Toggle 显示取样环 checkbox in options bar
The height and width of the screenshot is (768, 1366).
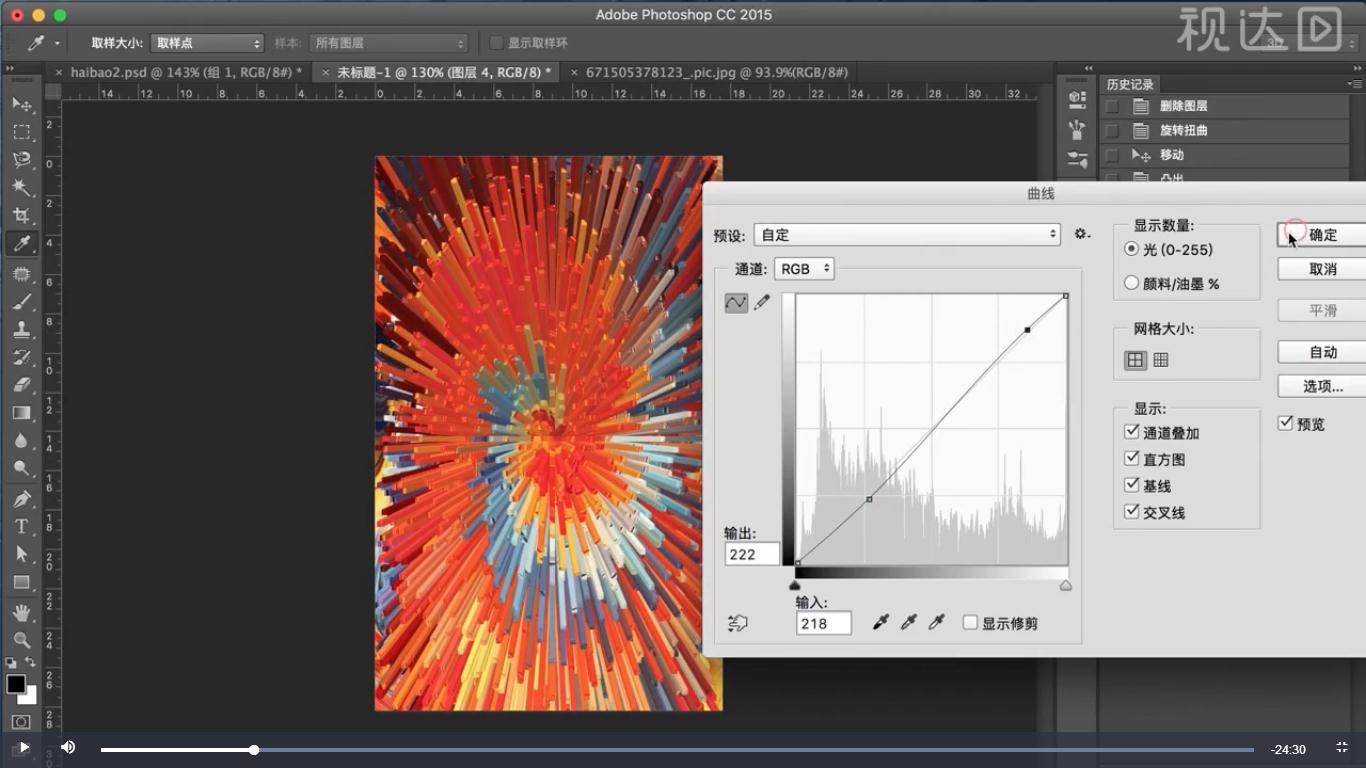click(x=496, y=43)
